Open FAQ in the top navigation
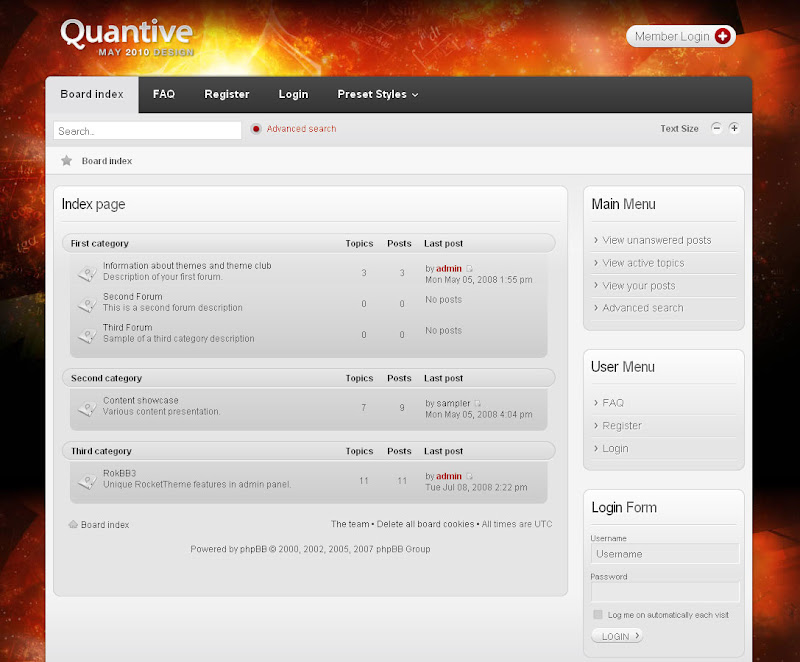The width and height of the screenshot is (800, 662). coord(164,94)
